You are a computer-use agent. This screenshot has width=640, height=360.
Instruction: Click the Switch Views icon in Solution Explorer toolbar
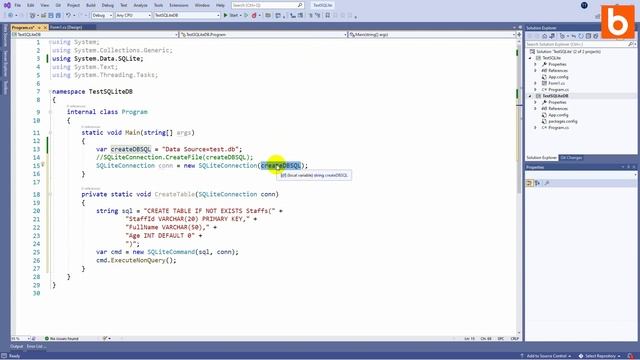551,36
